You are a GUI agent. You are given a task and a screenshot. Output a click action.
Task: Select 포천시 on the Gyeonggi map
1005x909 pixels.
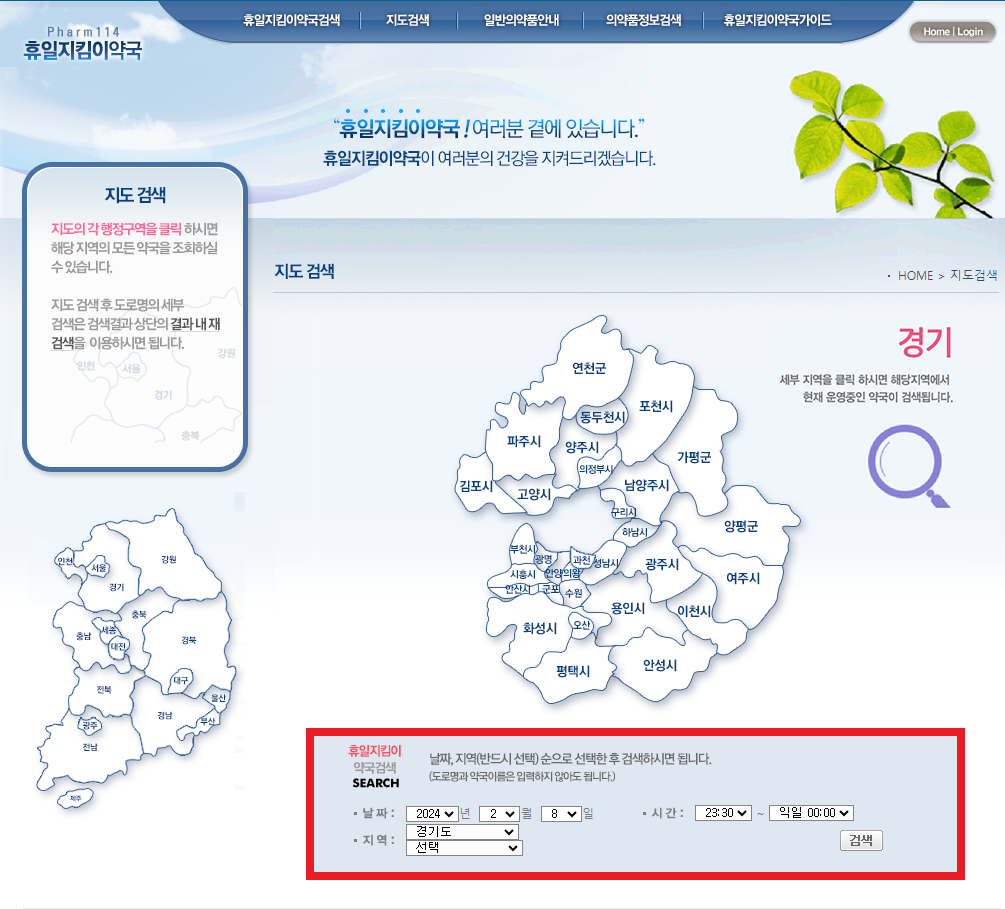pos(656,406)
